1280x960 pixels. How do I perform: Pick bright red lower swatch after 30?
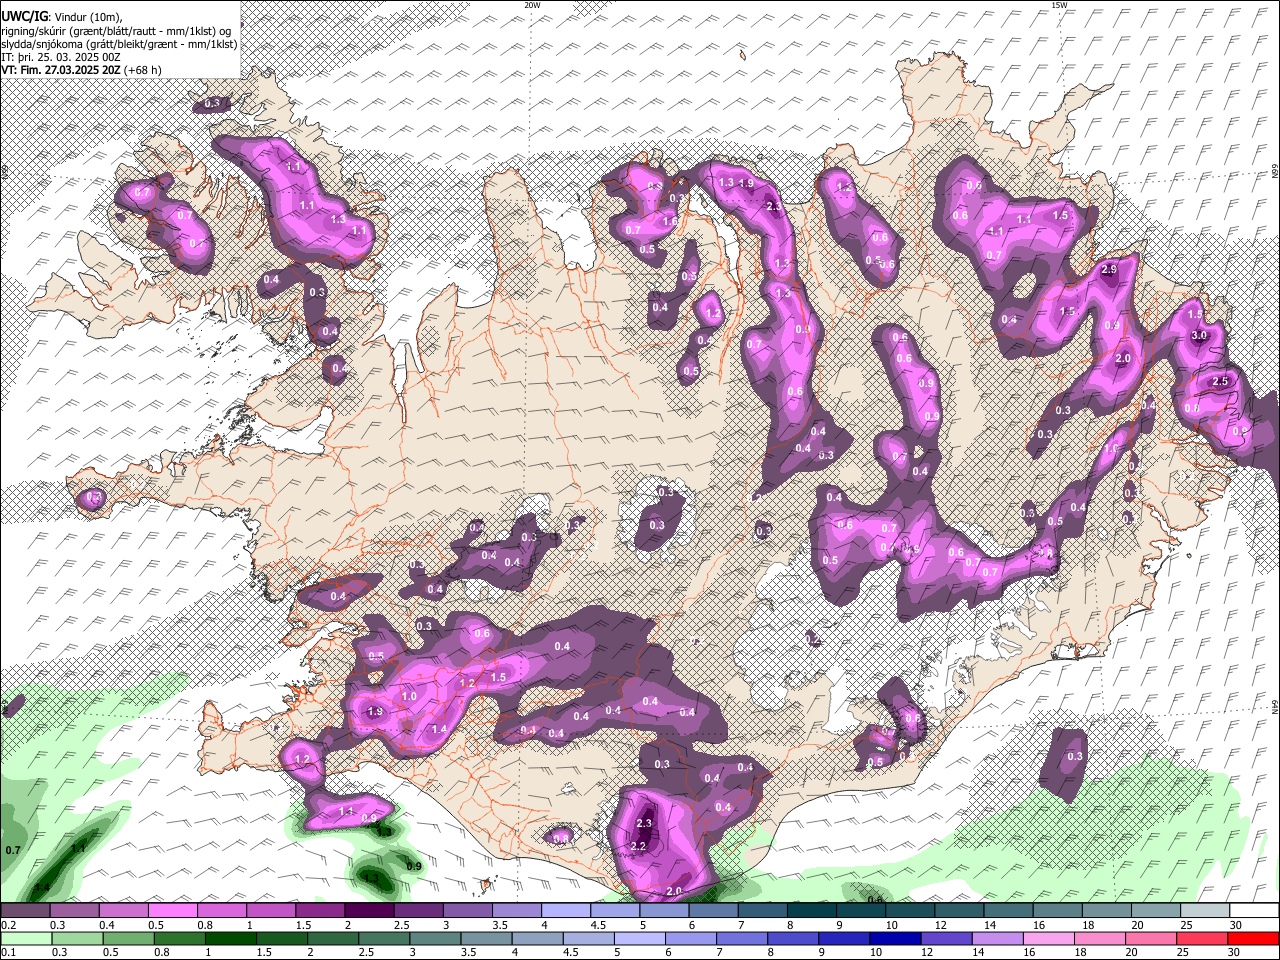pyautogui.click(x=1252, y=938)
